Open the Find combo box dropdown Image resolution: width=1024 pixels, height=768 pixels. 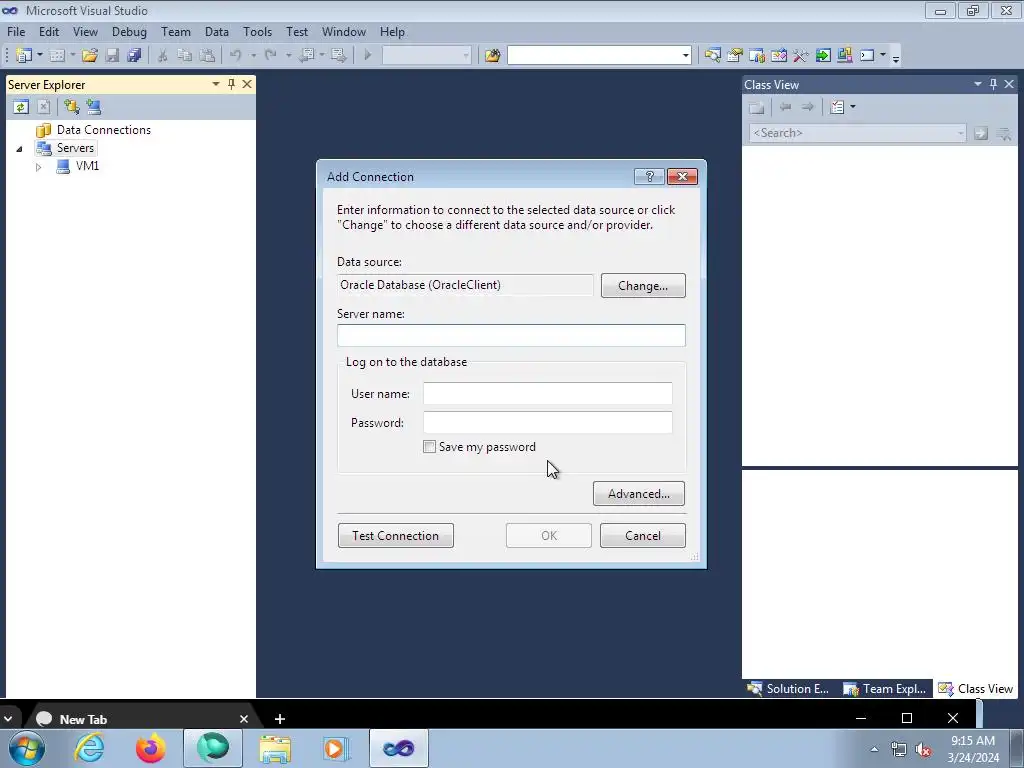click(x=685, y=56)
